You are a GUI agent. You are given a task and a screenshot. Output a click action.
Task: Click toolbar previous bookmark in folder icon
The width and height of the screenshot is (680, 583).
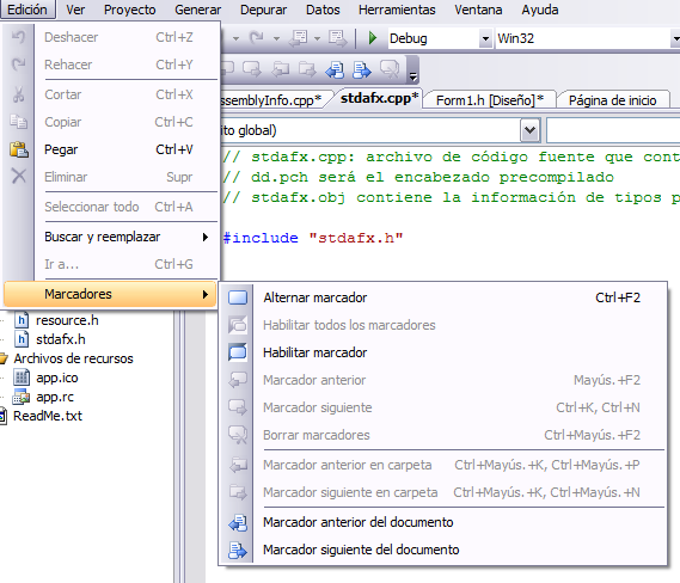click(280, 69)
